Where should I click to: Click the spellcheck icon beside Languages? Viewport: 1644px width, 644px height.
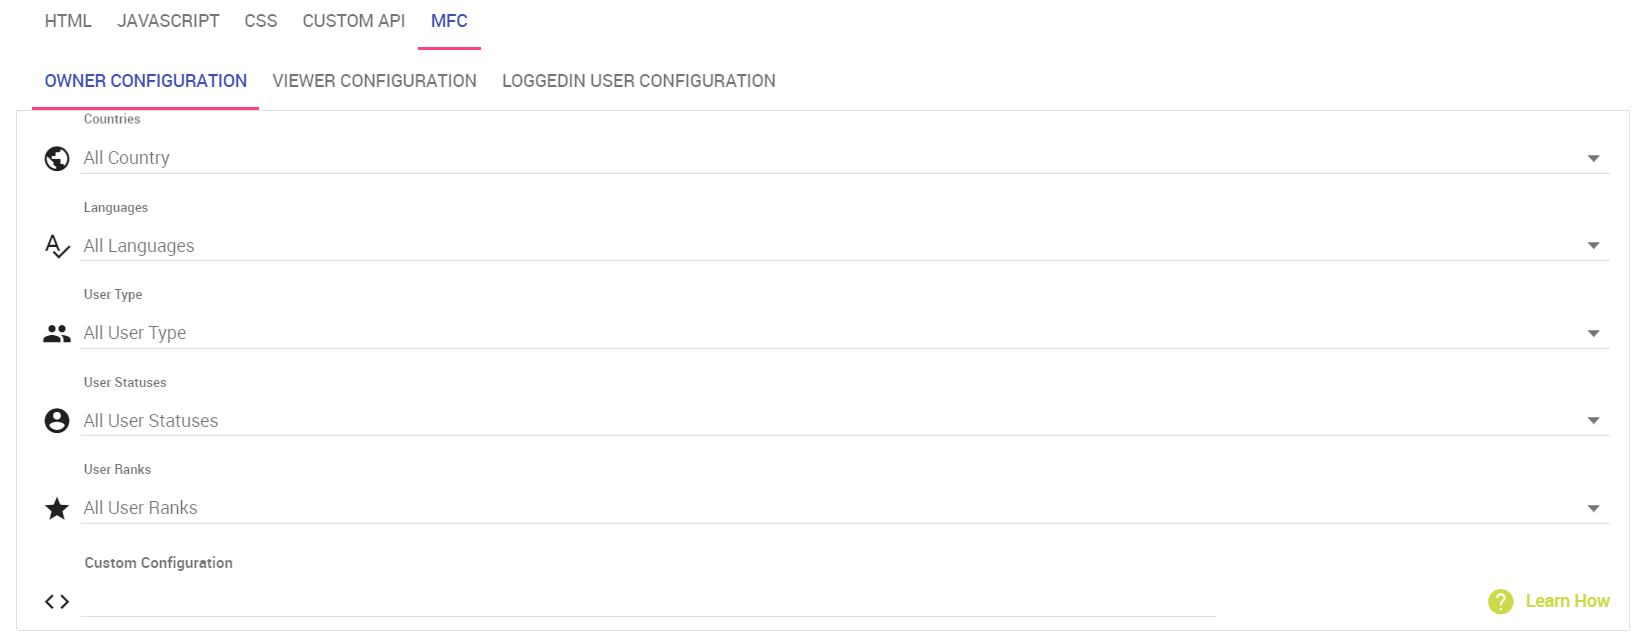pyautogui.click(x=57, y=246)
